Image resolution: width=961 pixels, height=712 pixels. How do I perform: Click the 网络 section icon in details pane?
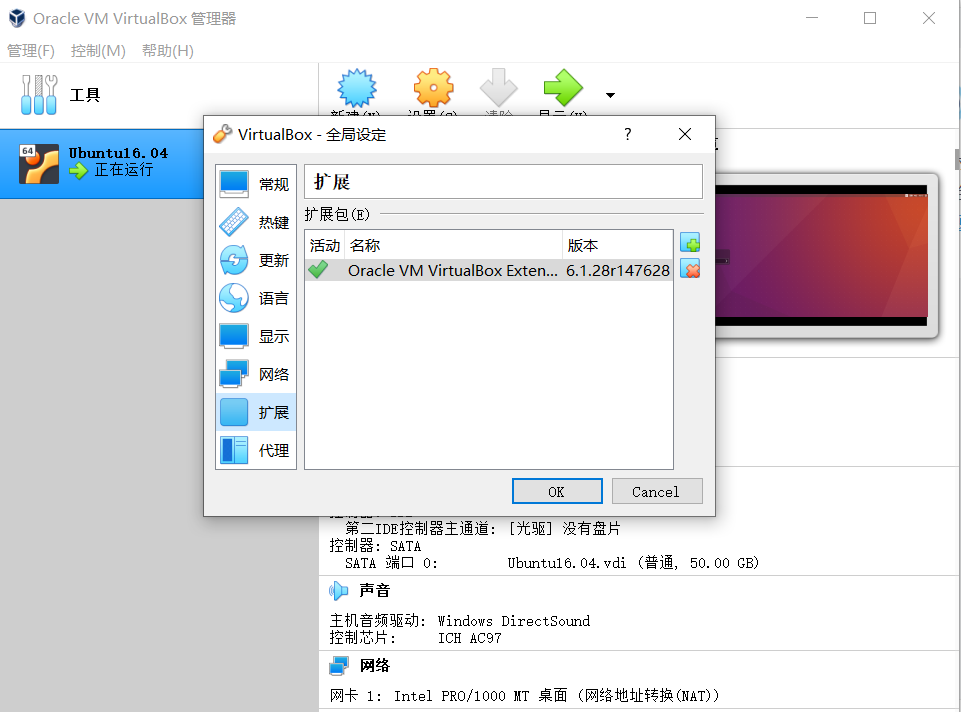tap(338, 666)
